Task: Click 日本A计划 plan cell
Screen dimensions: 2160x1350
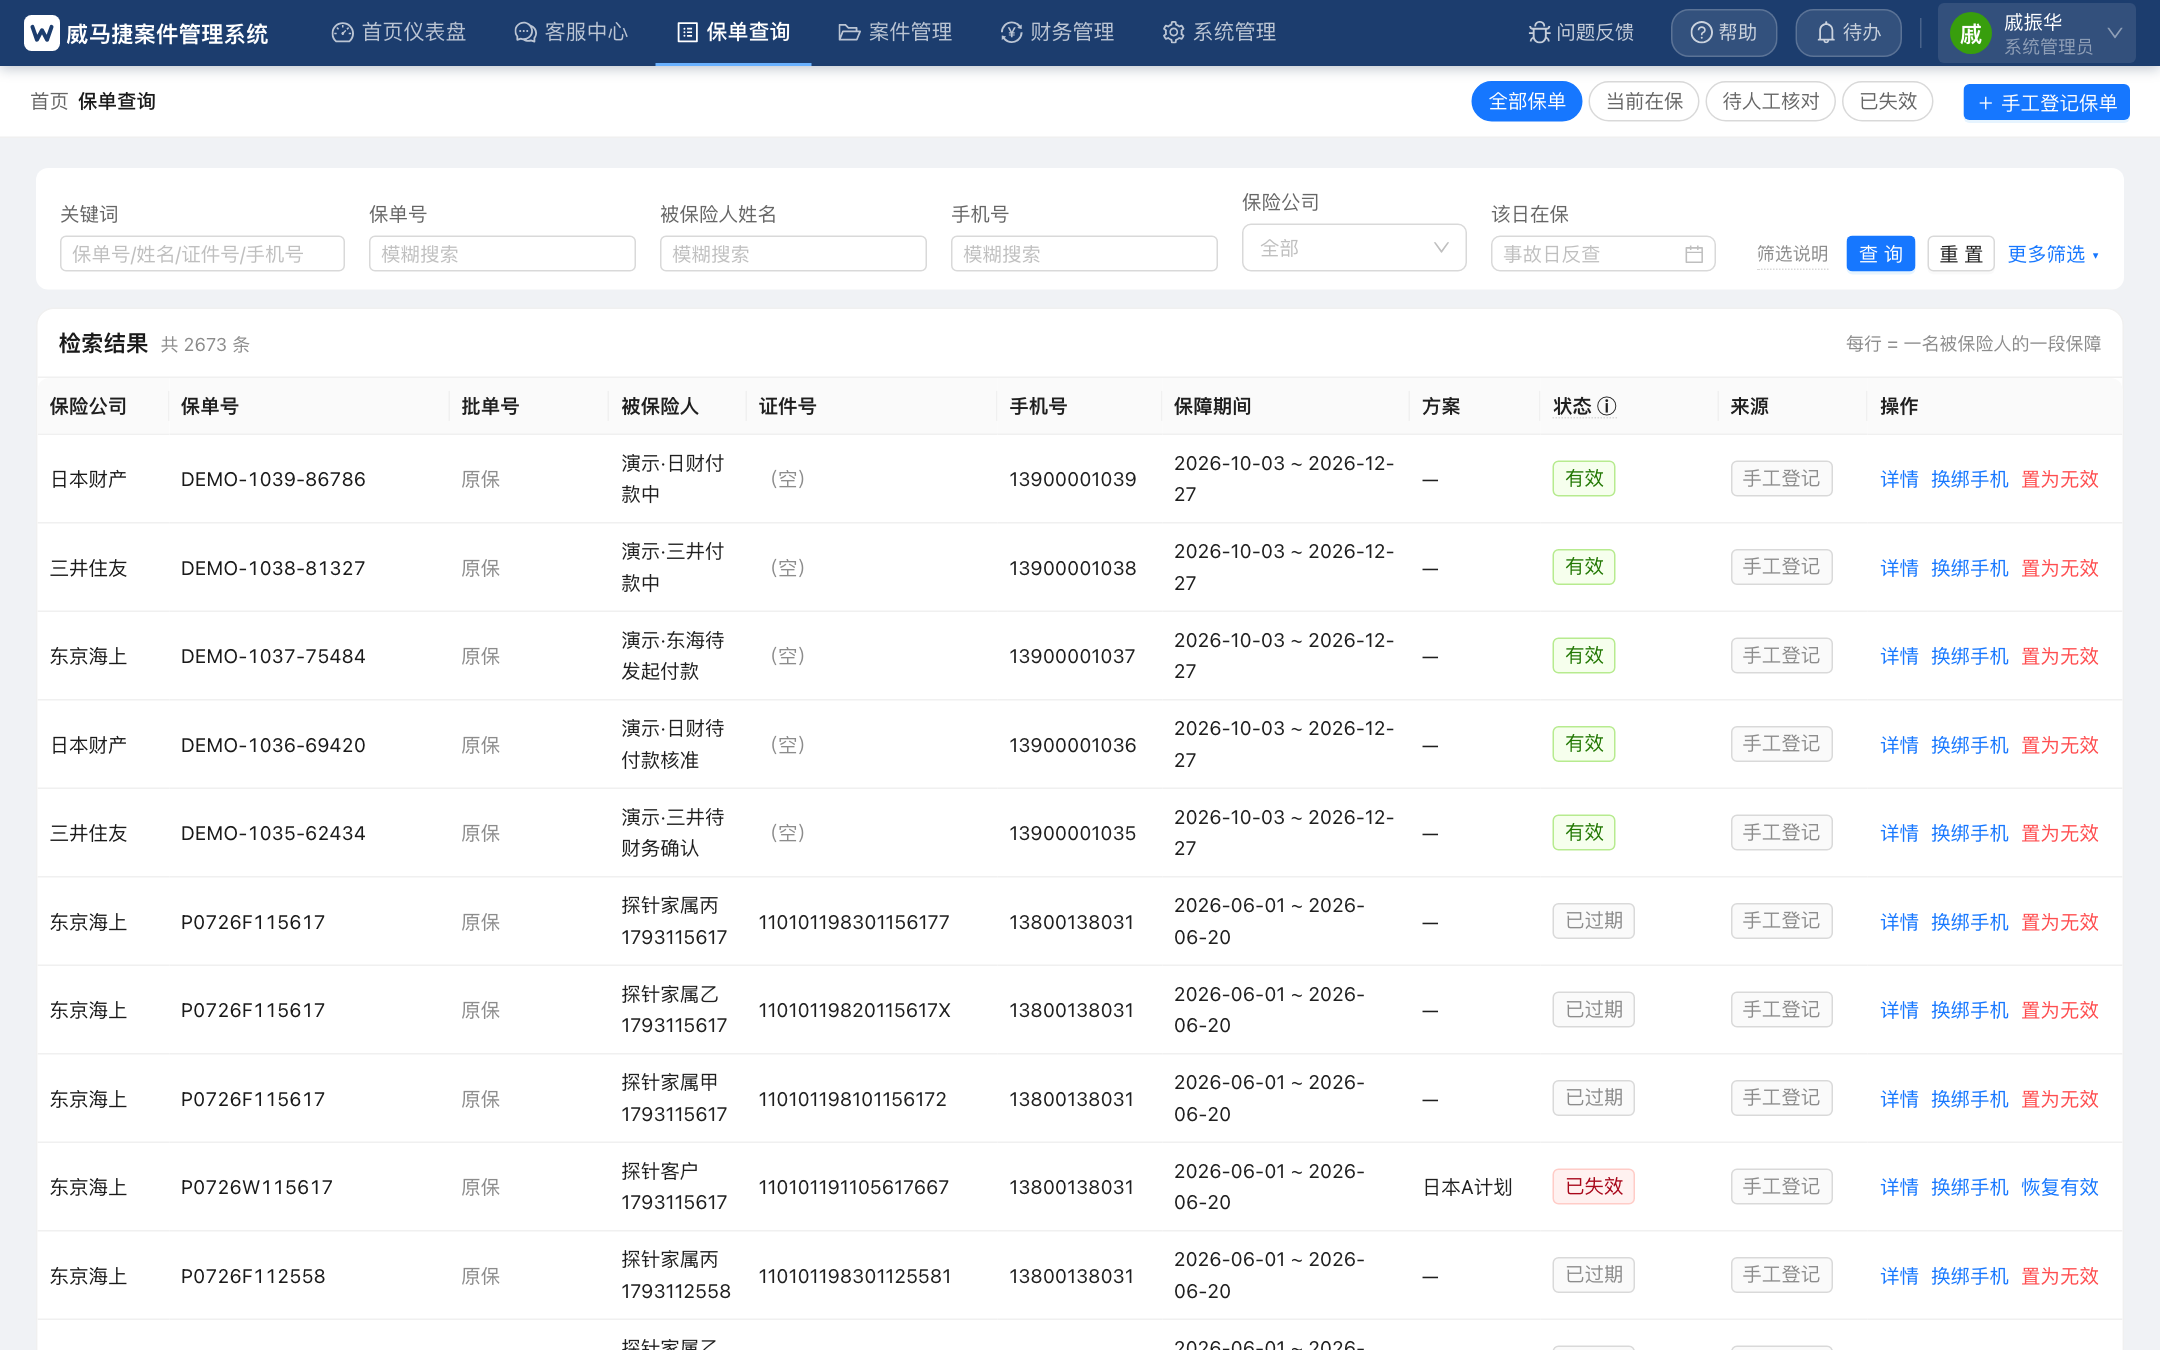Action: click(x=1467, y=1187)
